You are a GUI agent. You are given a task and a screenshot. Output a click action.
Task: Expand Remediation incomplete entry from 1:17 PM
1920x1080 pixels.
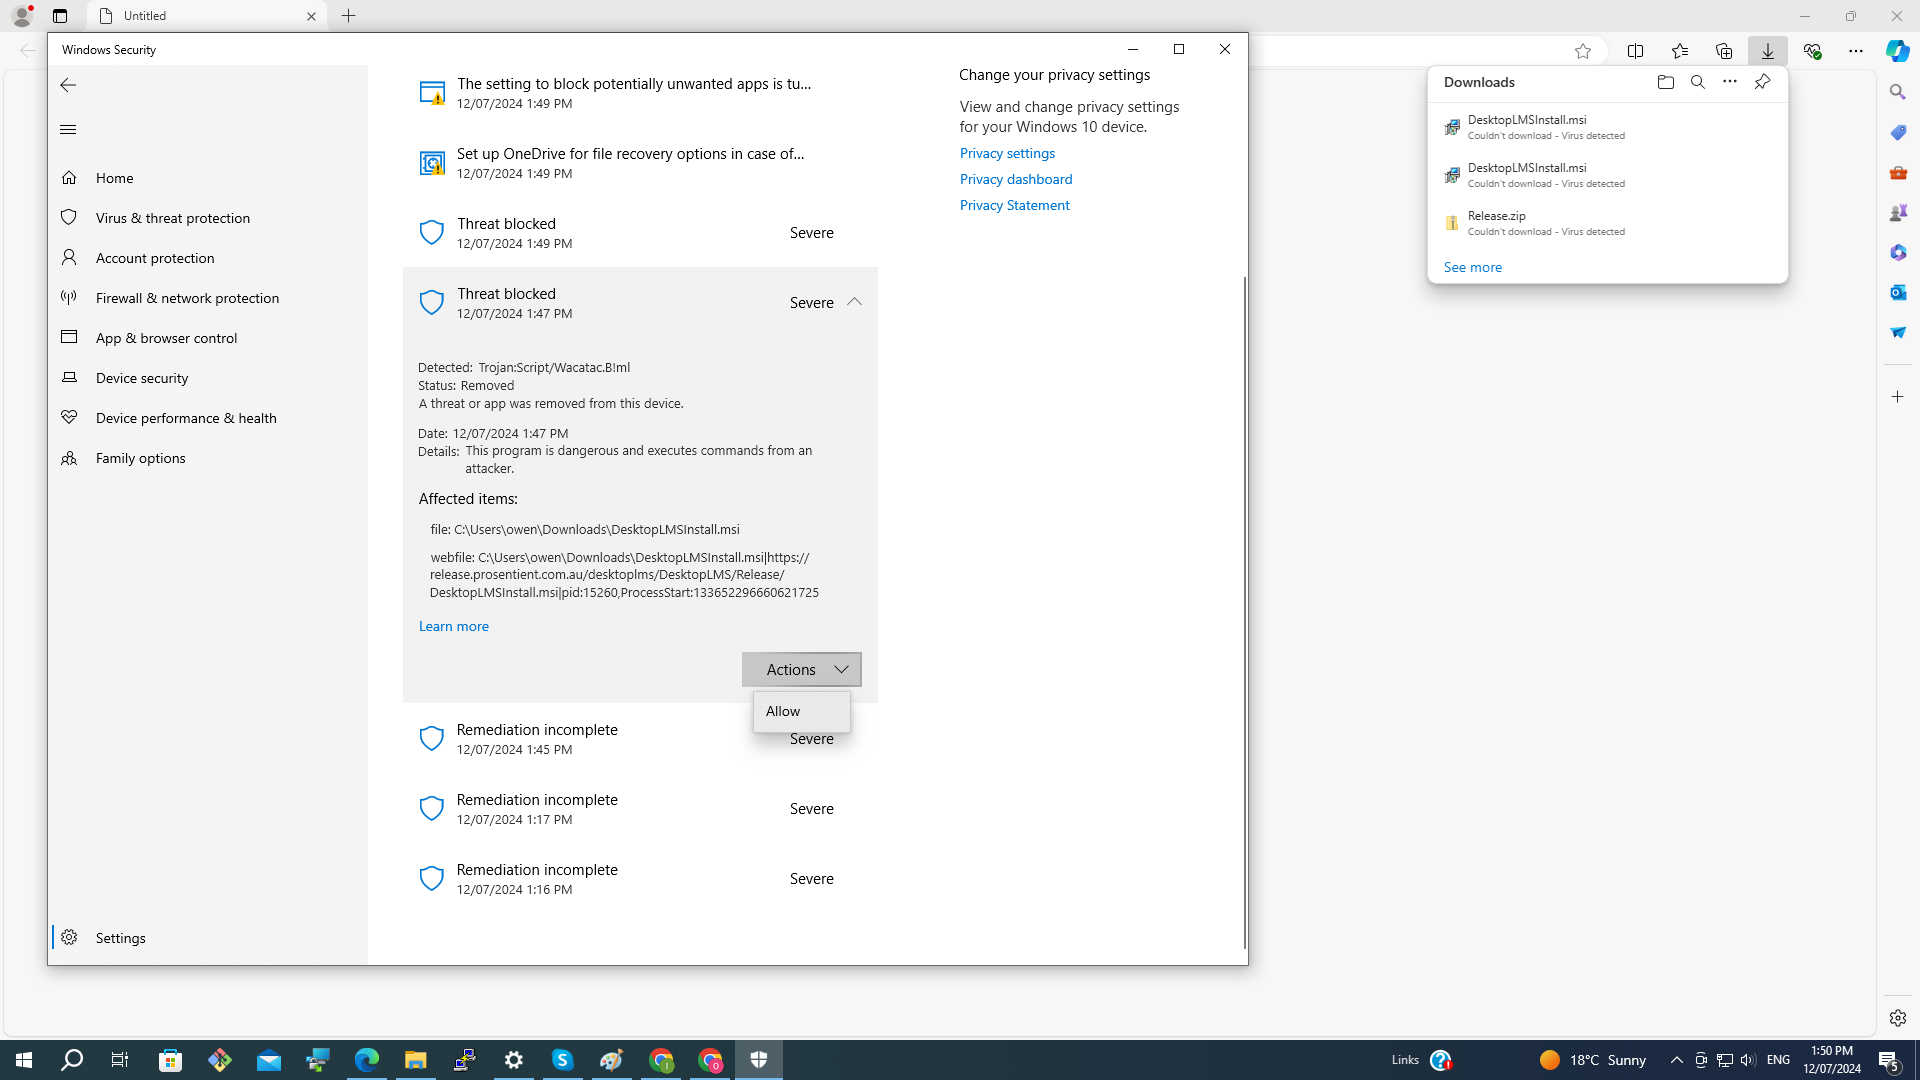[640, 809]
